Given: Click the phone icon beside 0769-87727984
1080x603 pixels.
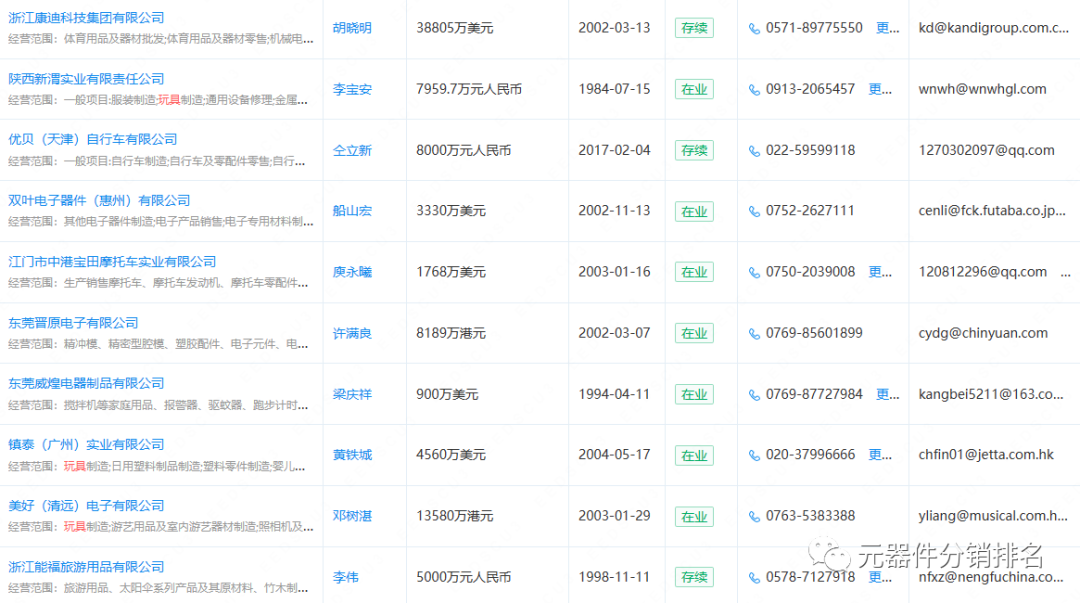Looking at the screenshot, I should click(754, 395).
